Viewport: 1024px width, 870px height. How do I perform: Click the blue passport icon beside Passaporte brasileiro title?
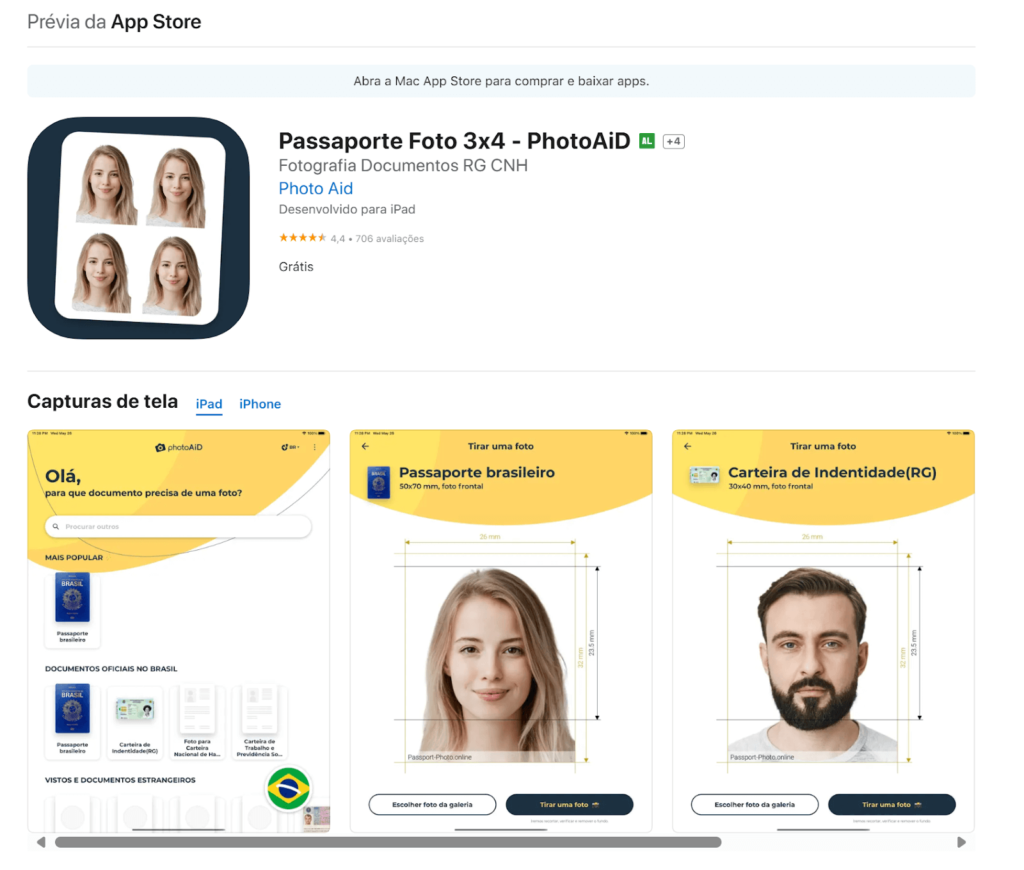(x=379, y=483)
